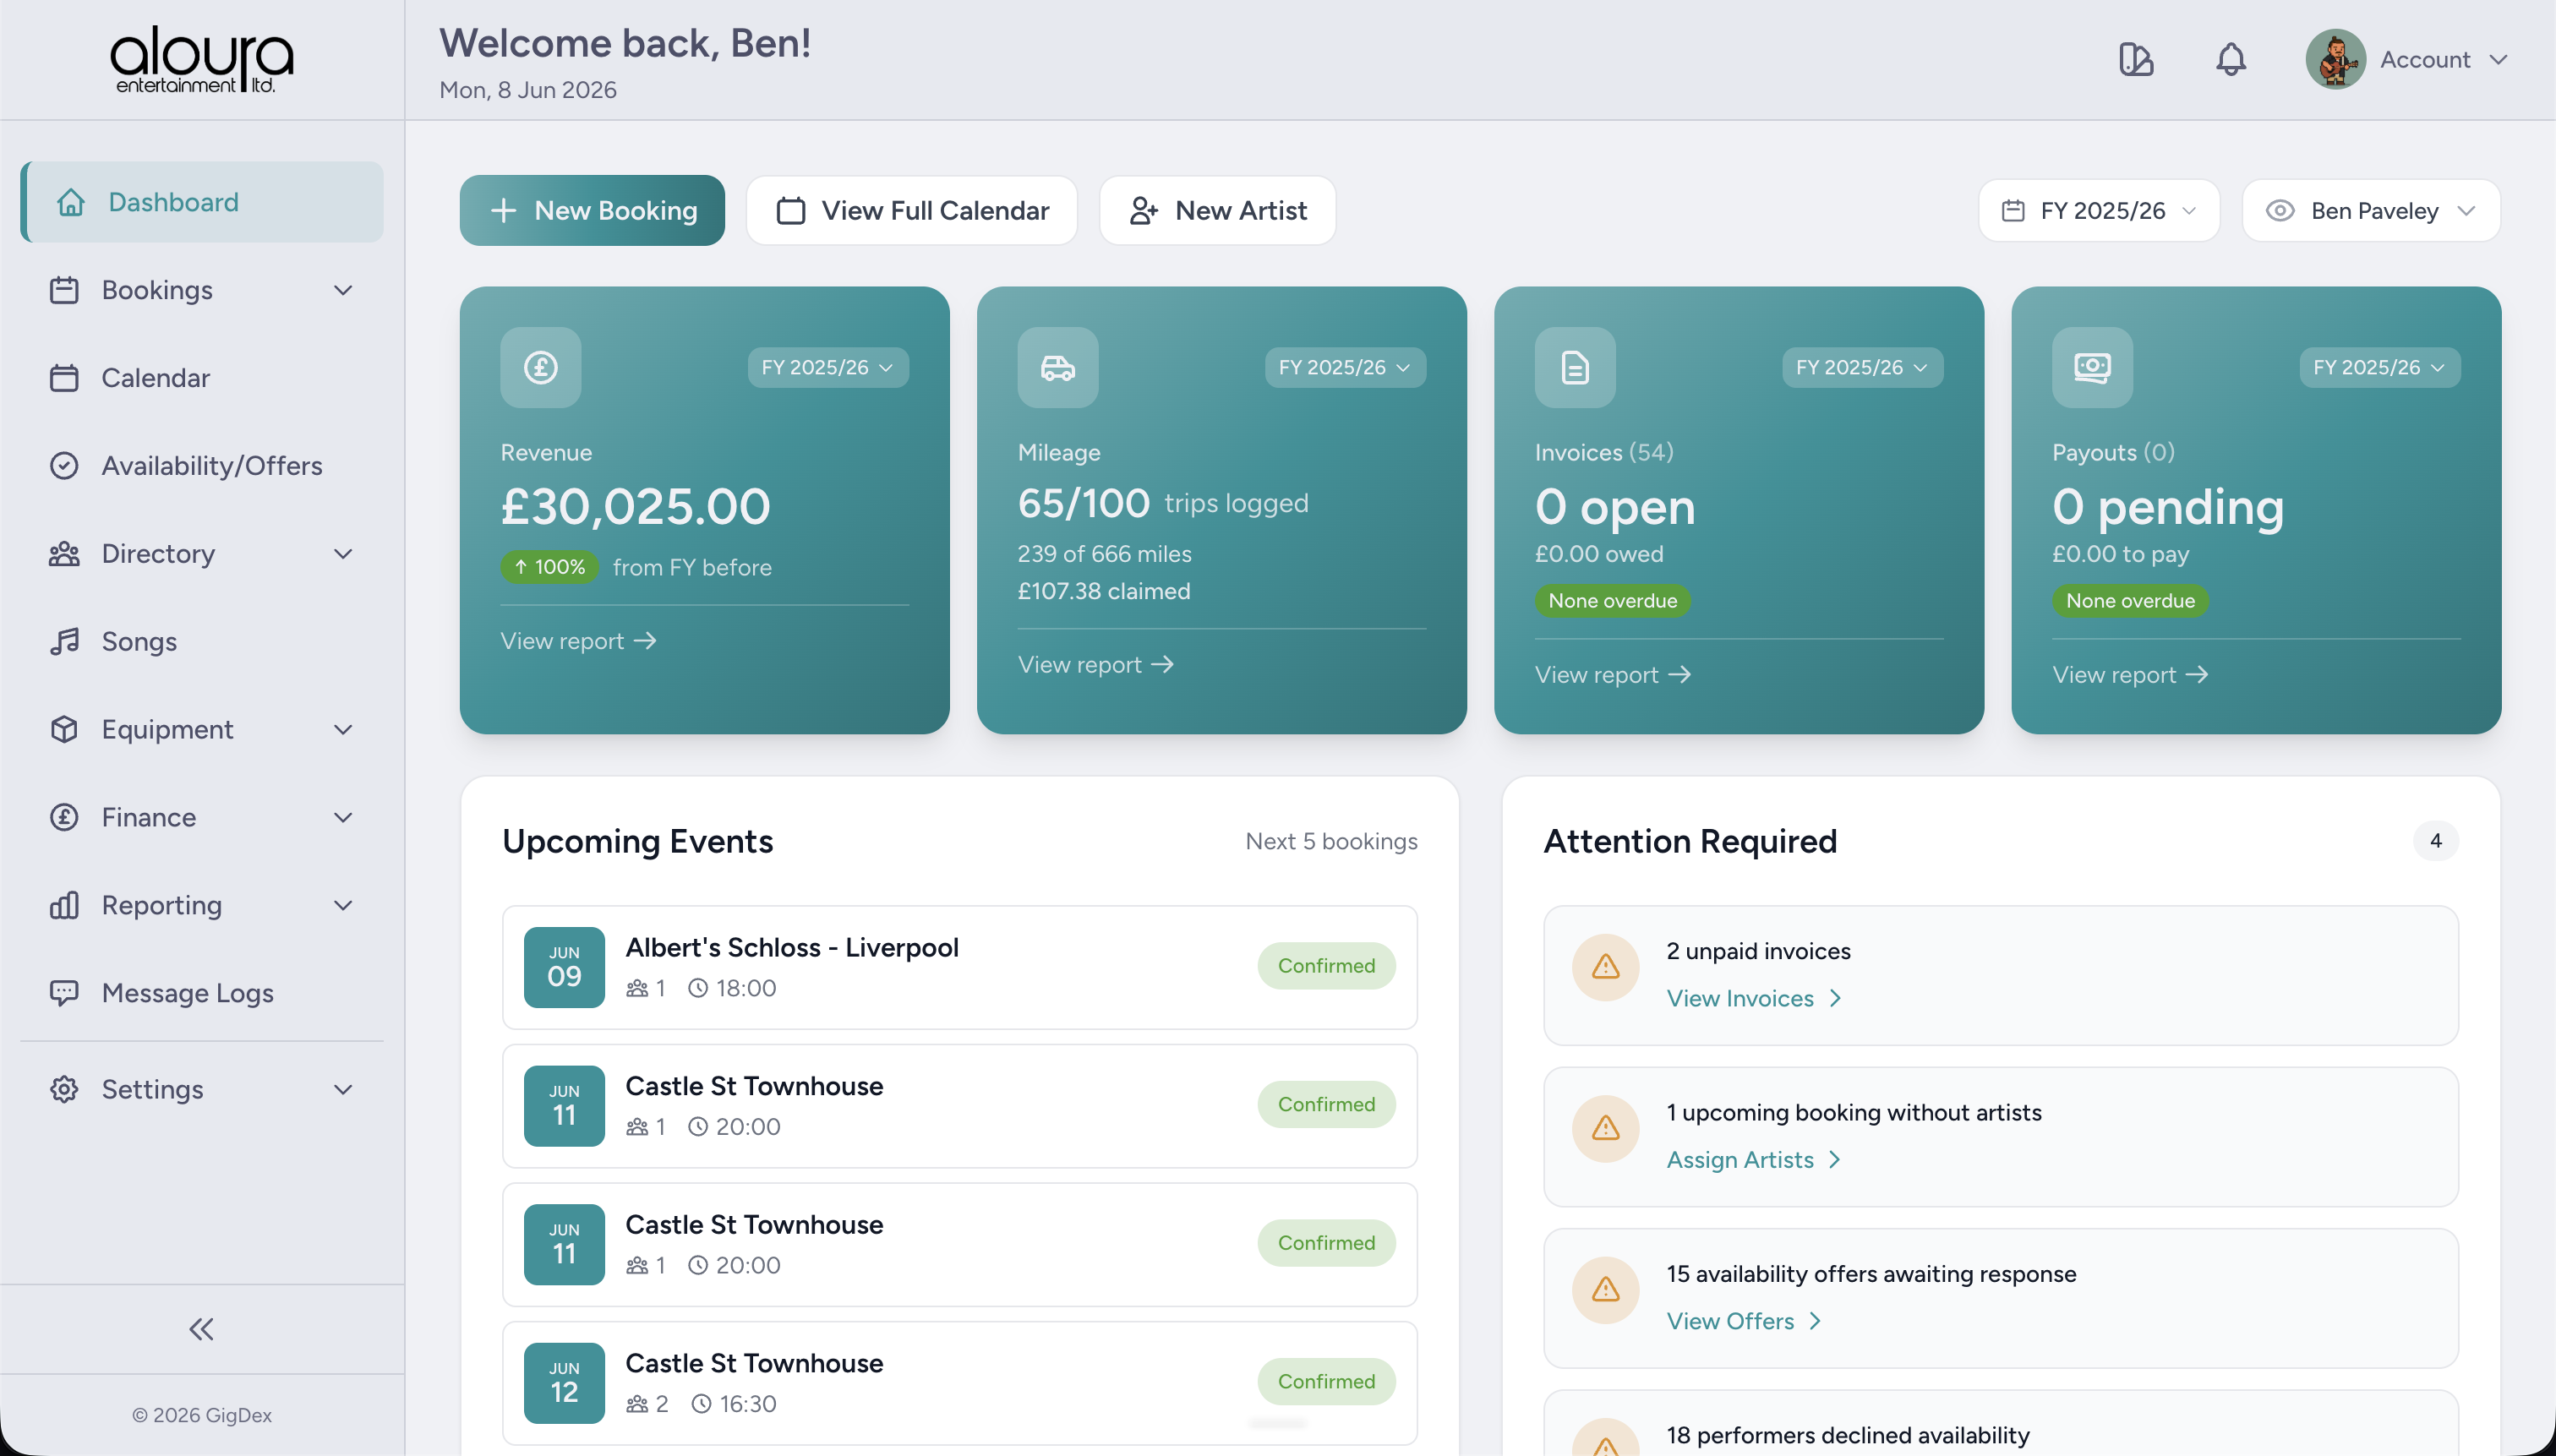Open Availability/Offers page

[202, 466]
